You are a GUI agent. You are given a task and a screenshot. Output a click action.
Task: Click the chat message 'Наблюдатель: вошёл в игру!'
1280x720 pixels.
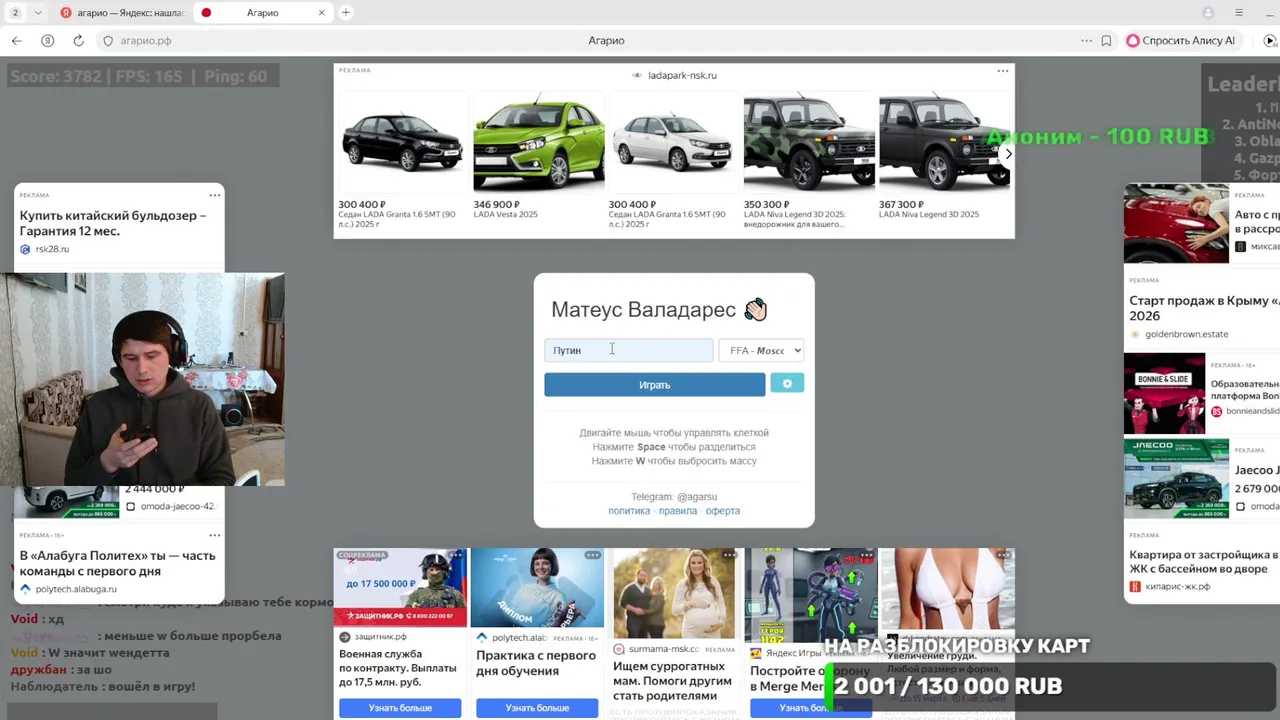103,687
